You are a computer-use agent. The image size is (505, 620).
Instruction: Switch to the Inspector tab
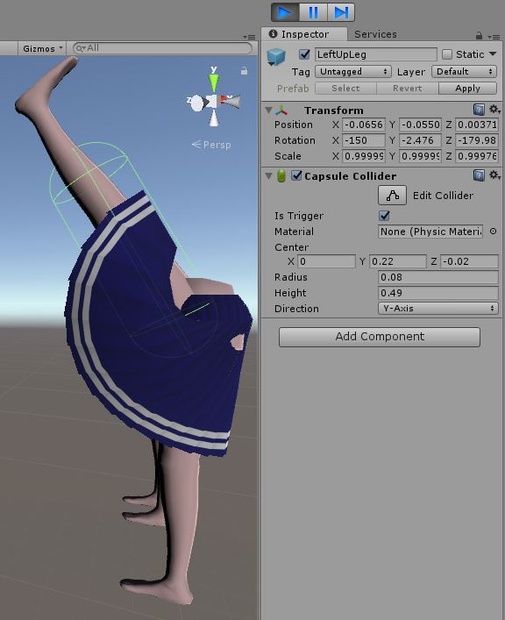[304, 34]
